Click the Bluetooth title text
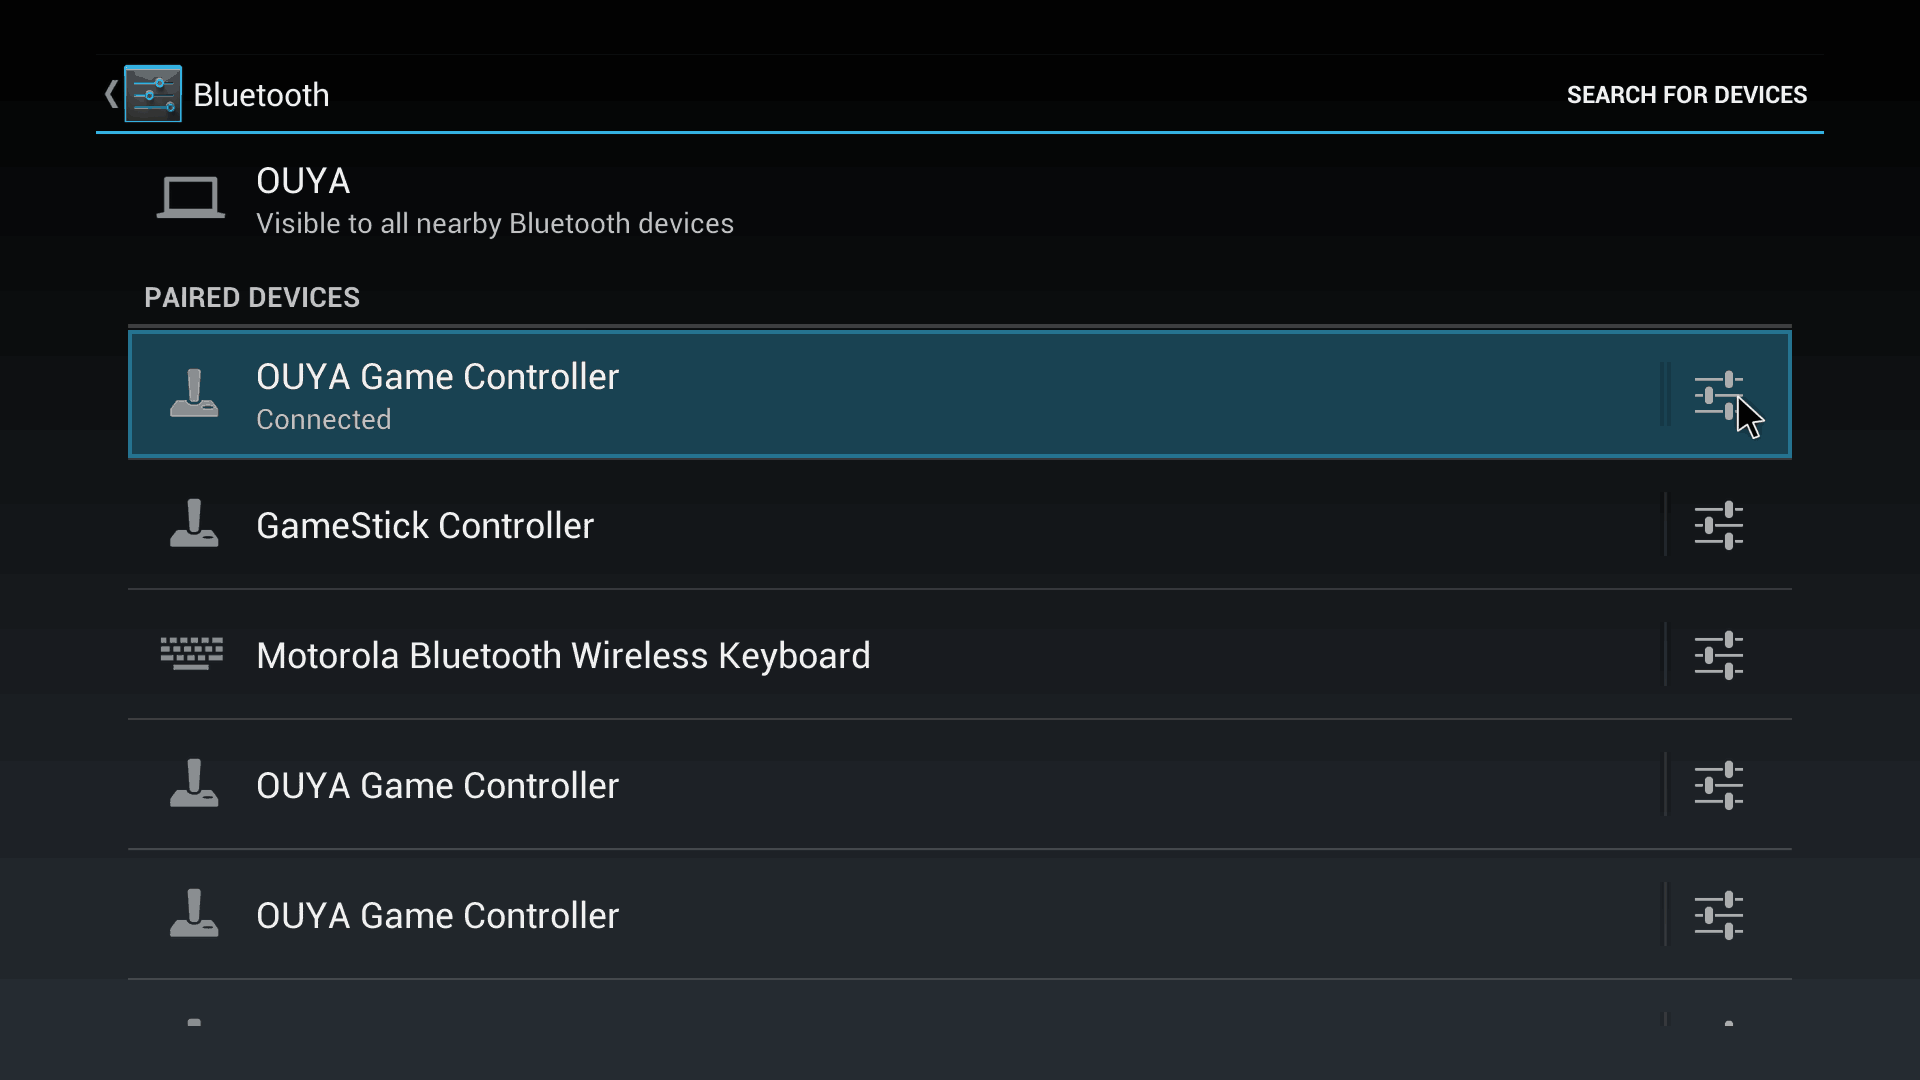 tap(261, 95)
